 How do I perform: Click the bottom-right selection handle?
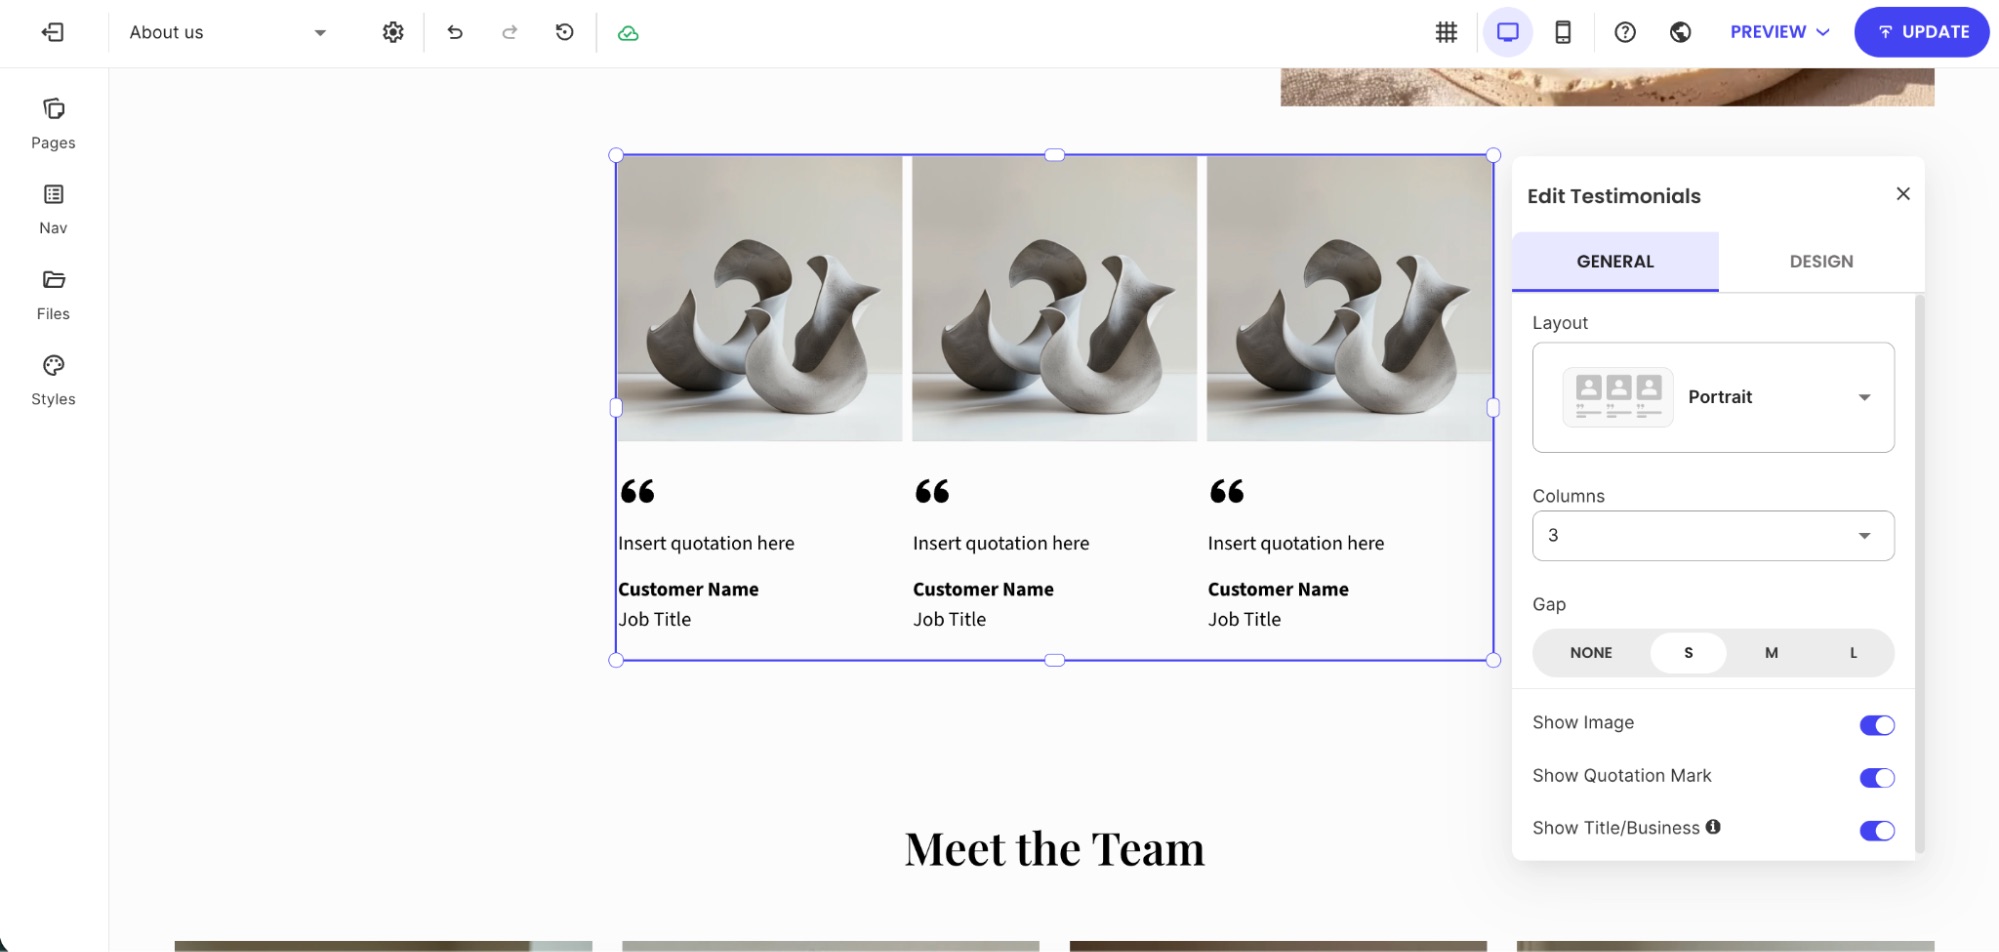(1493, 660)
